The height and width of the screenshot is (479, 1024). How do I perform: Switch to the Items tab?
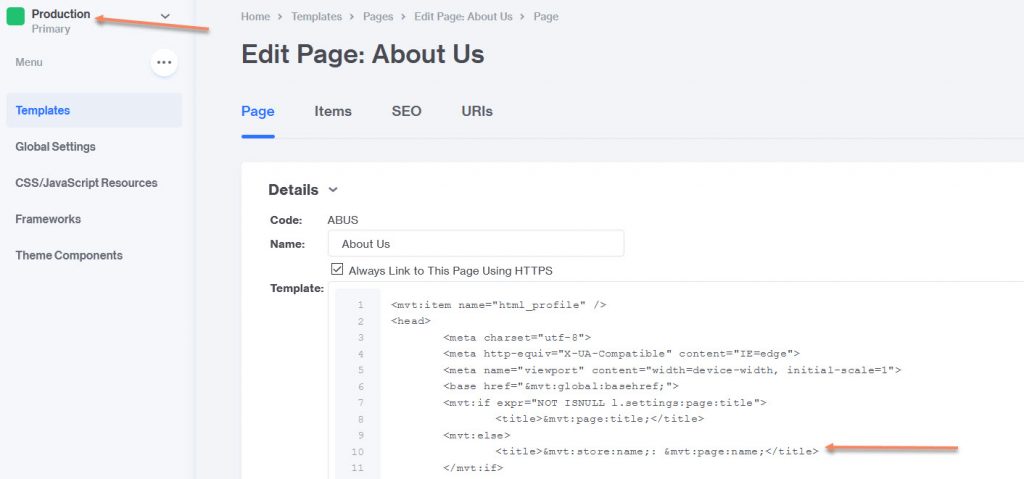pos(333,111)
